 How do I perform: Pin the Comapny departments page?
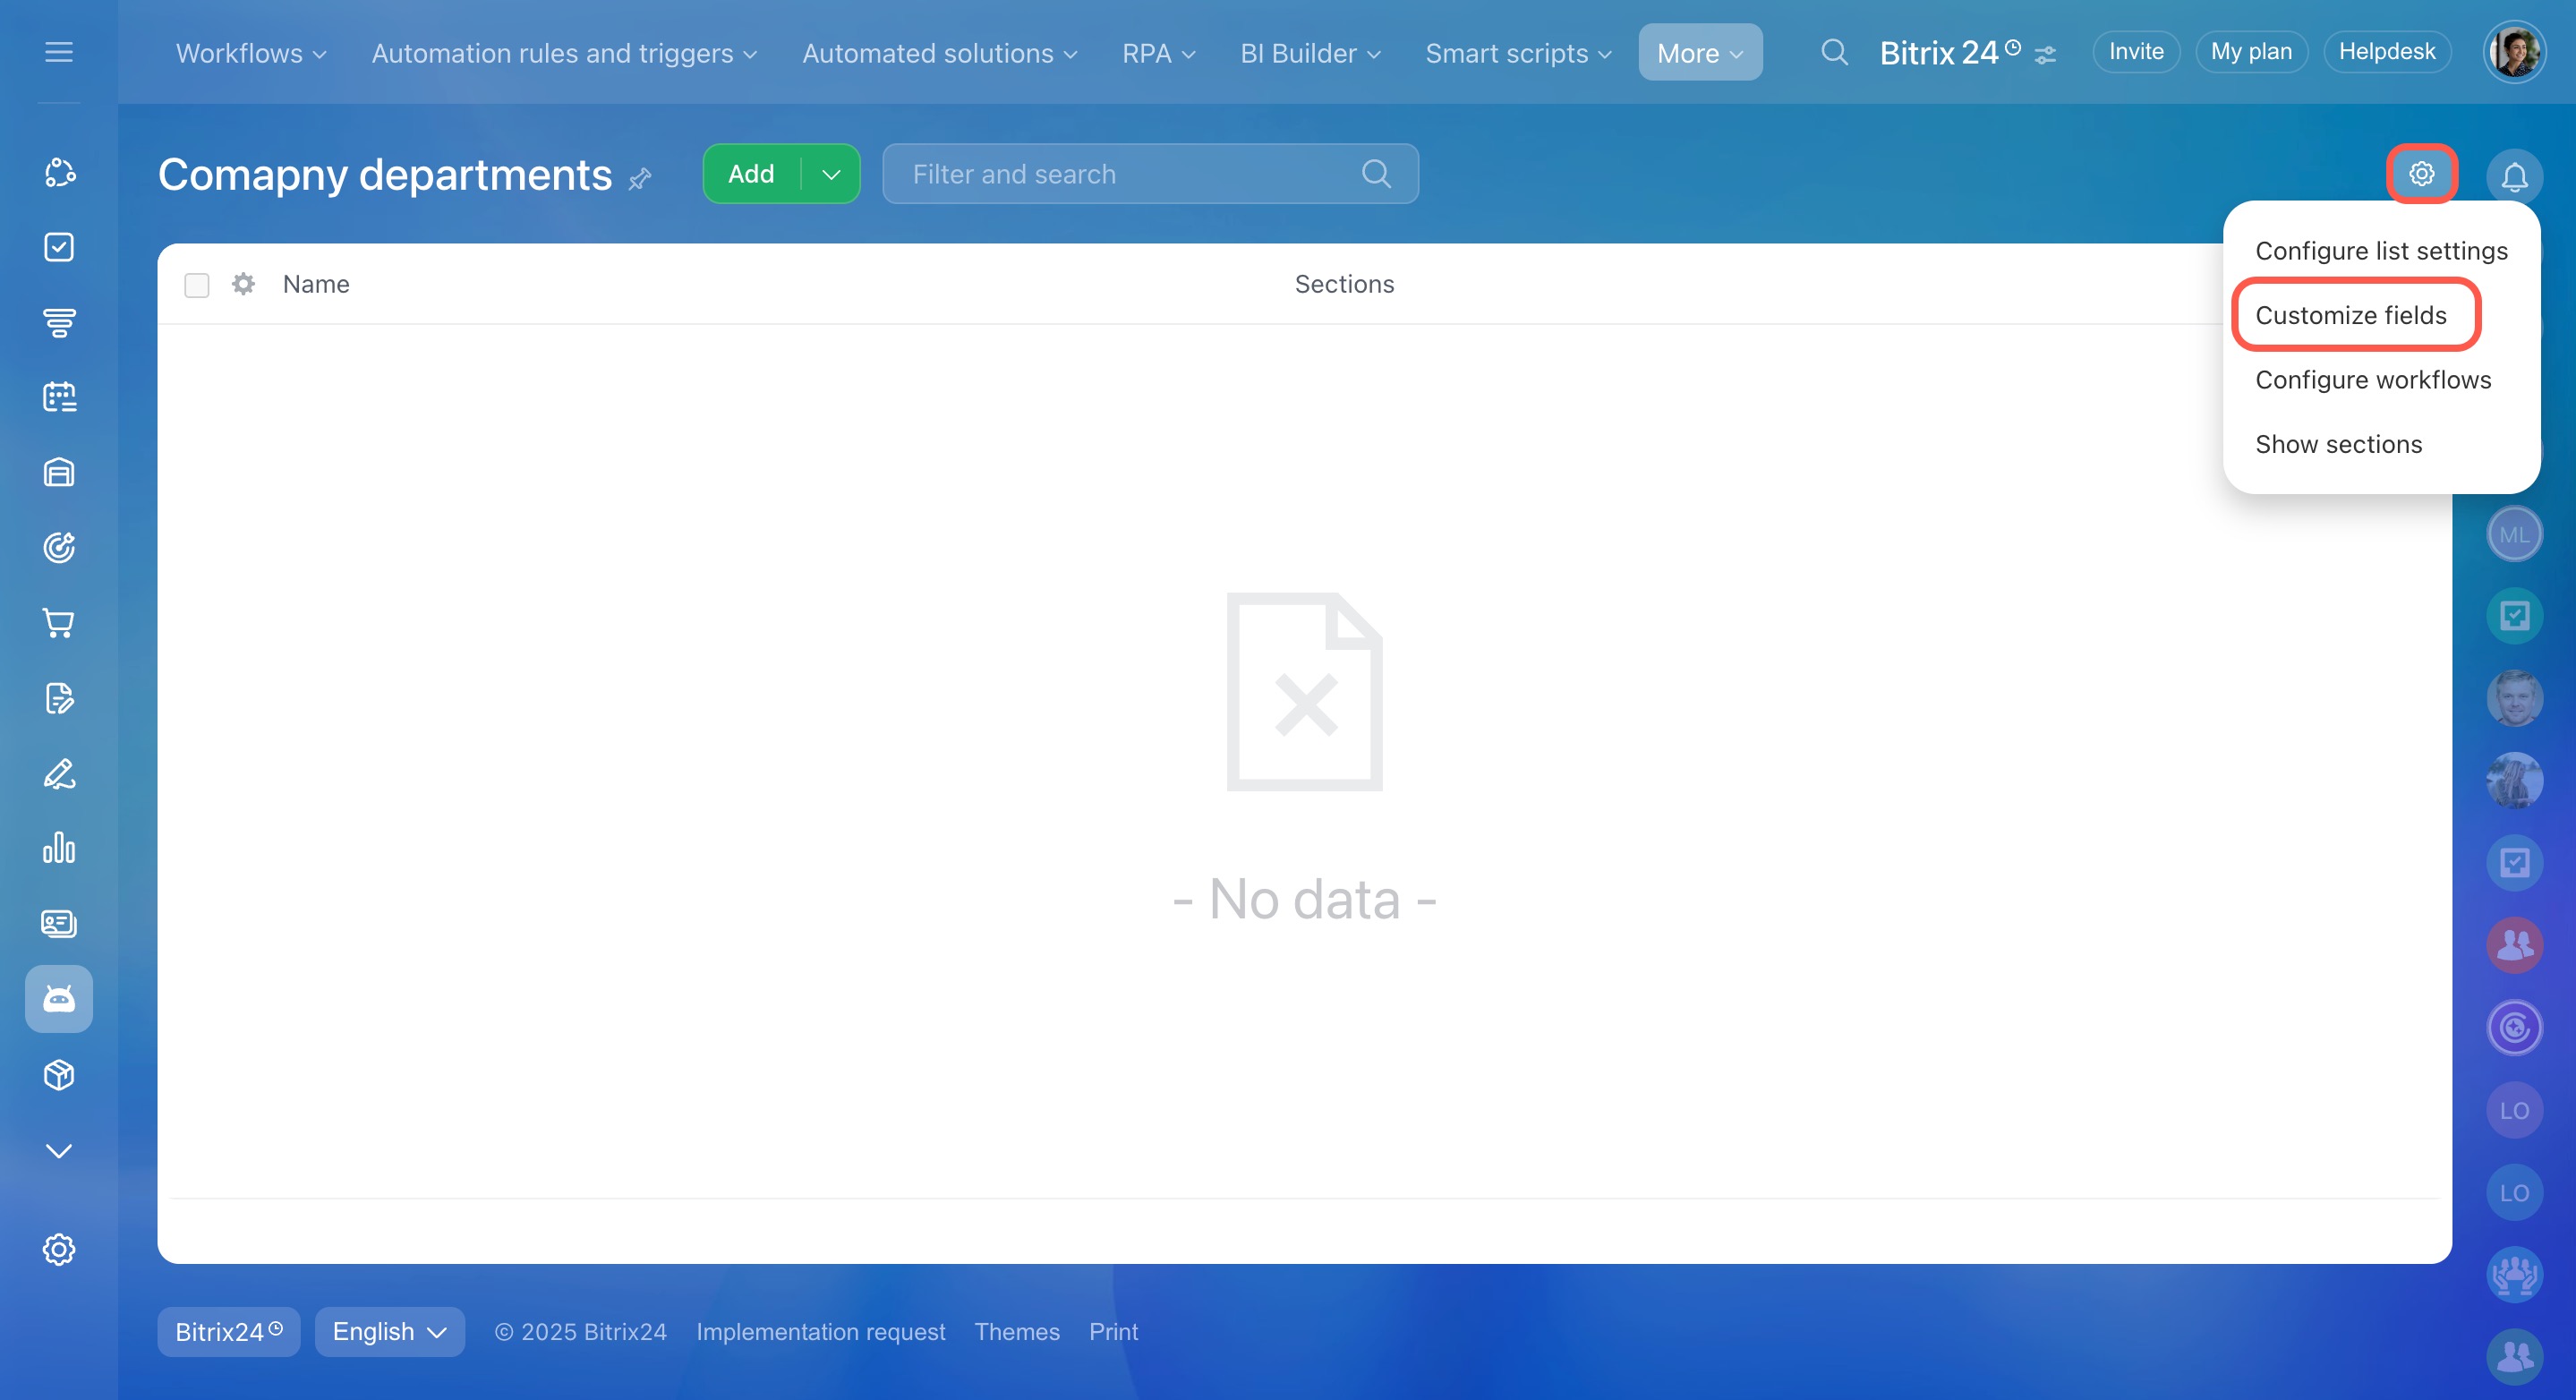tap(640, 178)
